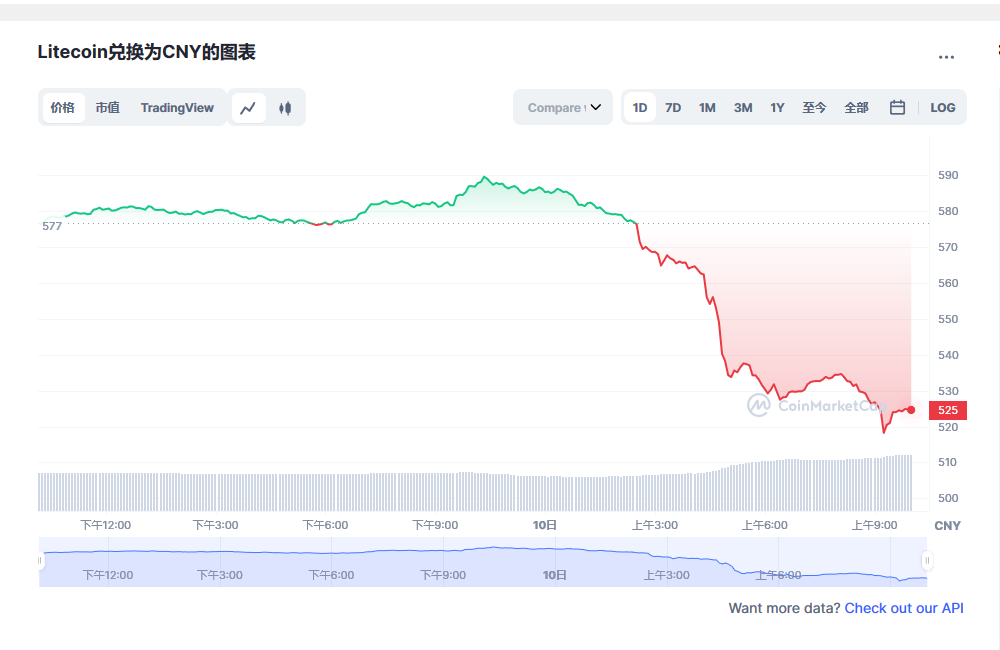Viewport: 1000px width, 650px height.
Task: Select the candlestick chart icon
Action: pos(286,107)
